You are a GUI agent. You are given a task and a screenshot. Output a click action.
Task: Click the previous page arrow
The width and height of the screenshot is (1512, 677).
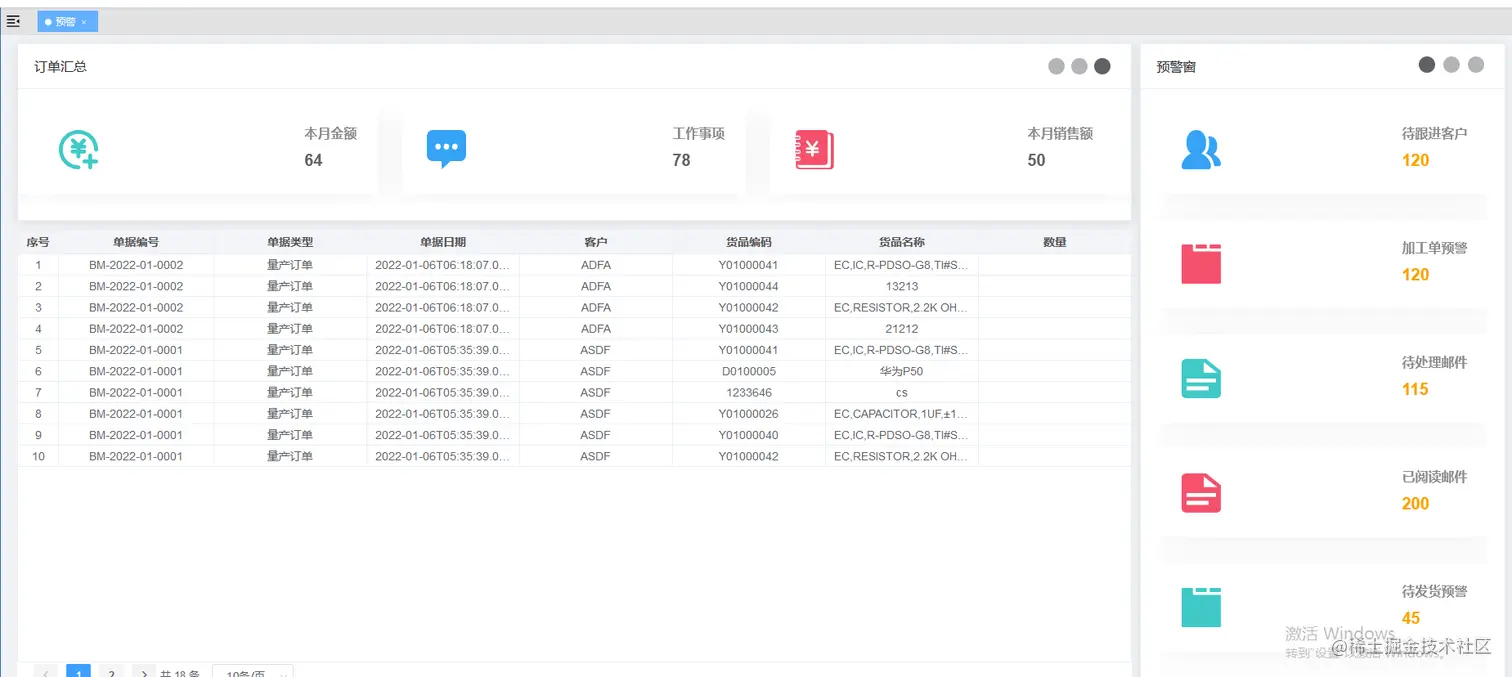click(x=46, y=672)
